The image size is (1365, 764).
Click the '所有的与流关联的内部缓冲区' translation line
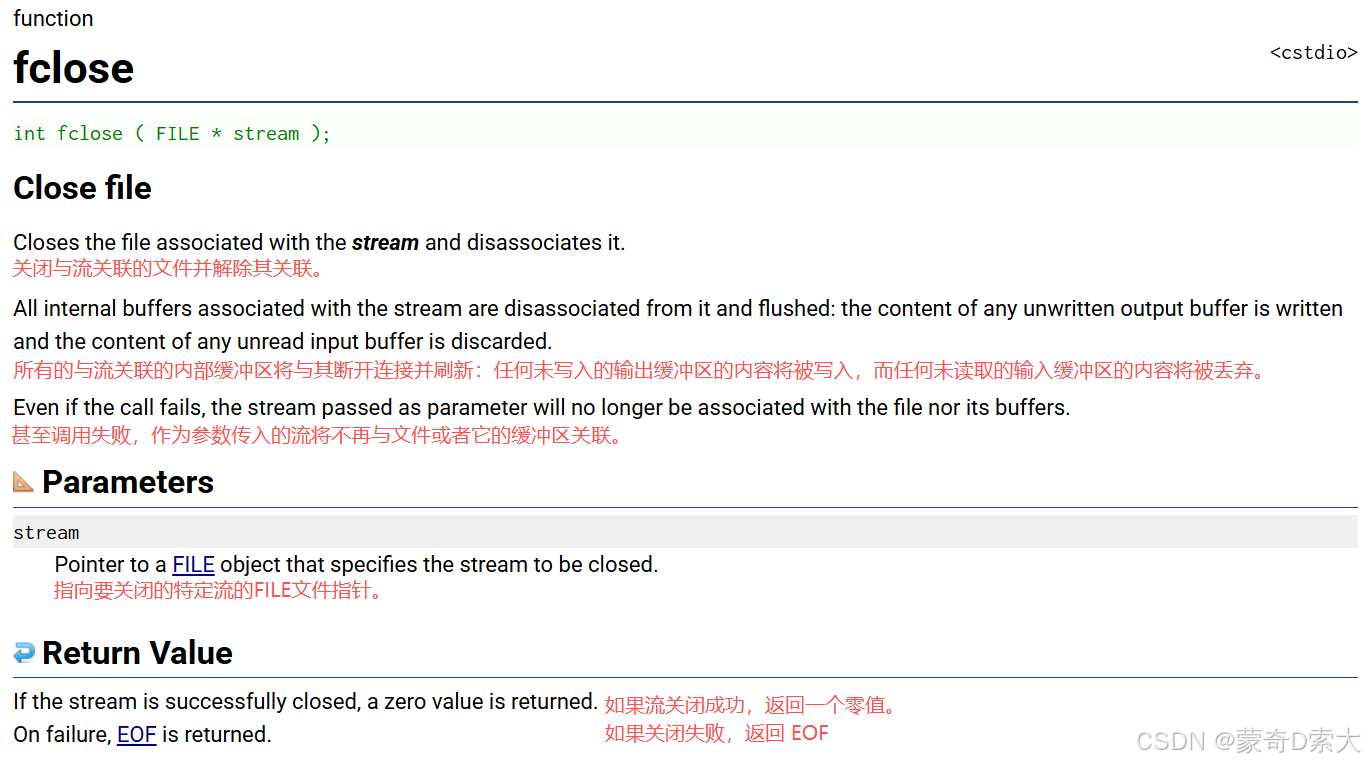click(x=640, y=371)
